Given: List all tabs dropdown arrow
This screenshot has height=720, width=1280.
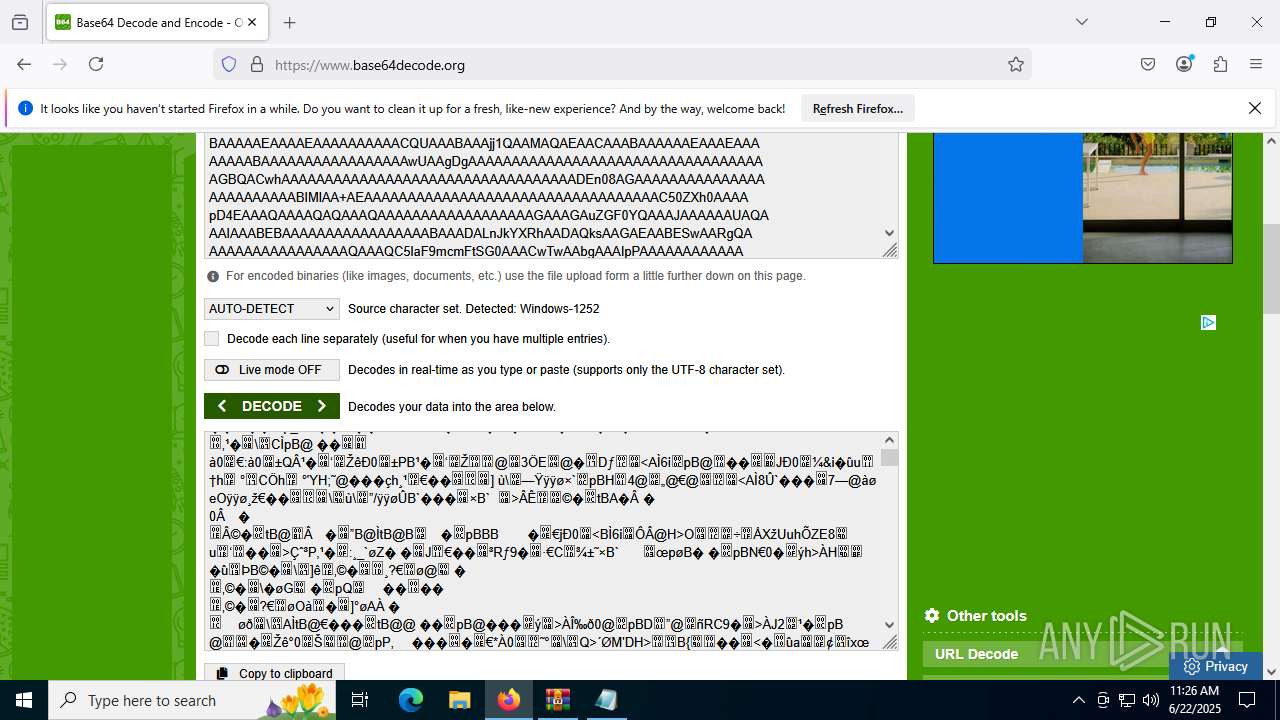Looking at the screenshot, I should pos(1081,22).
